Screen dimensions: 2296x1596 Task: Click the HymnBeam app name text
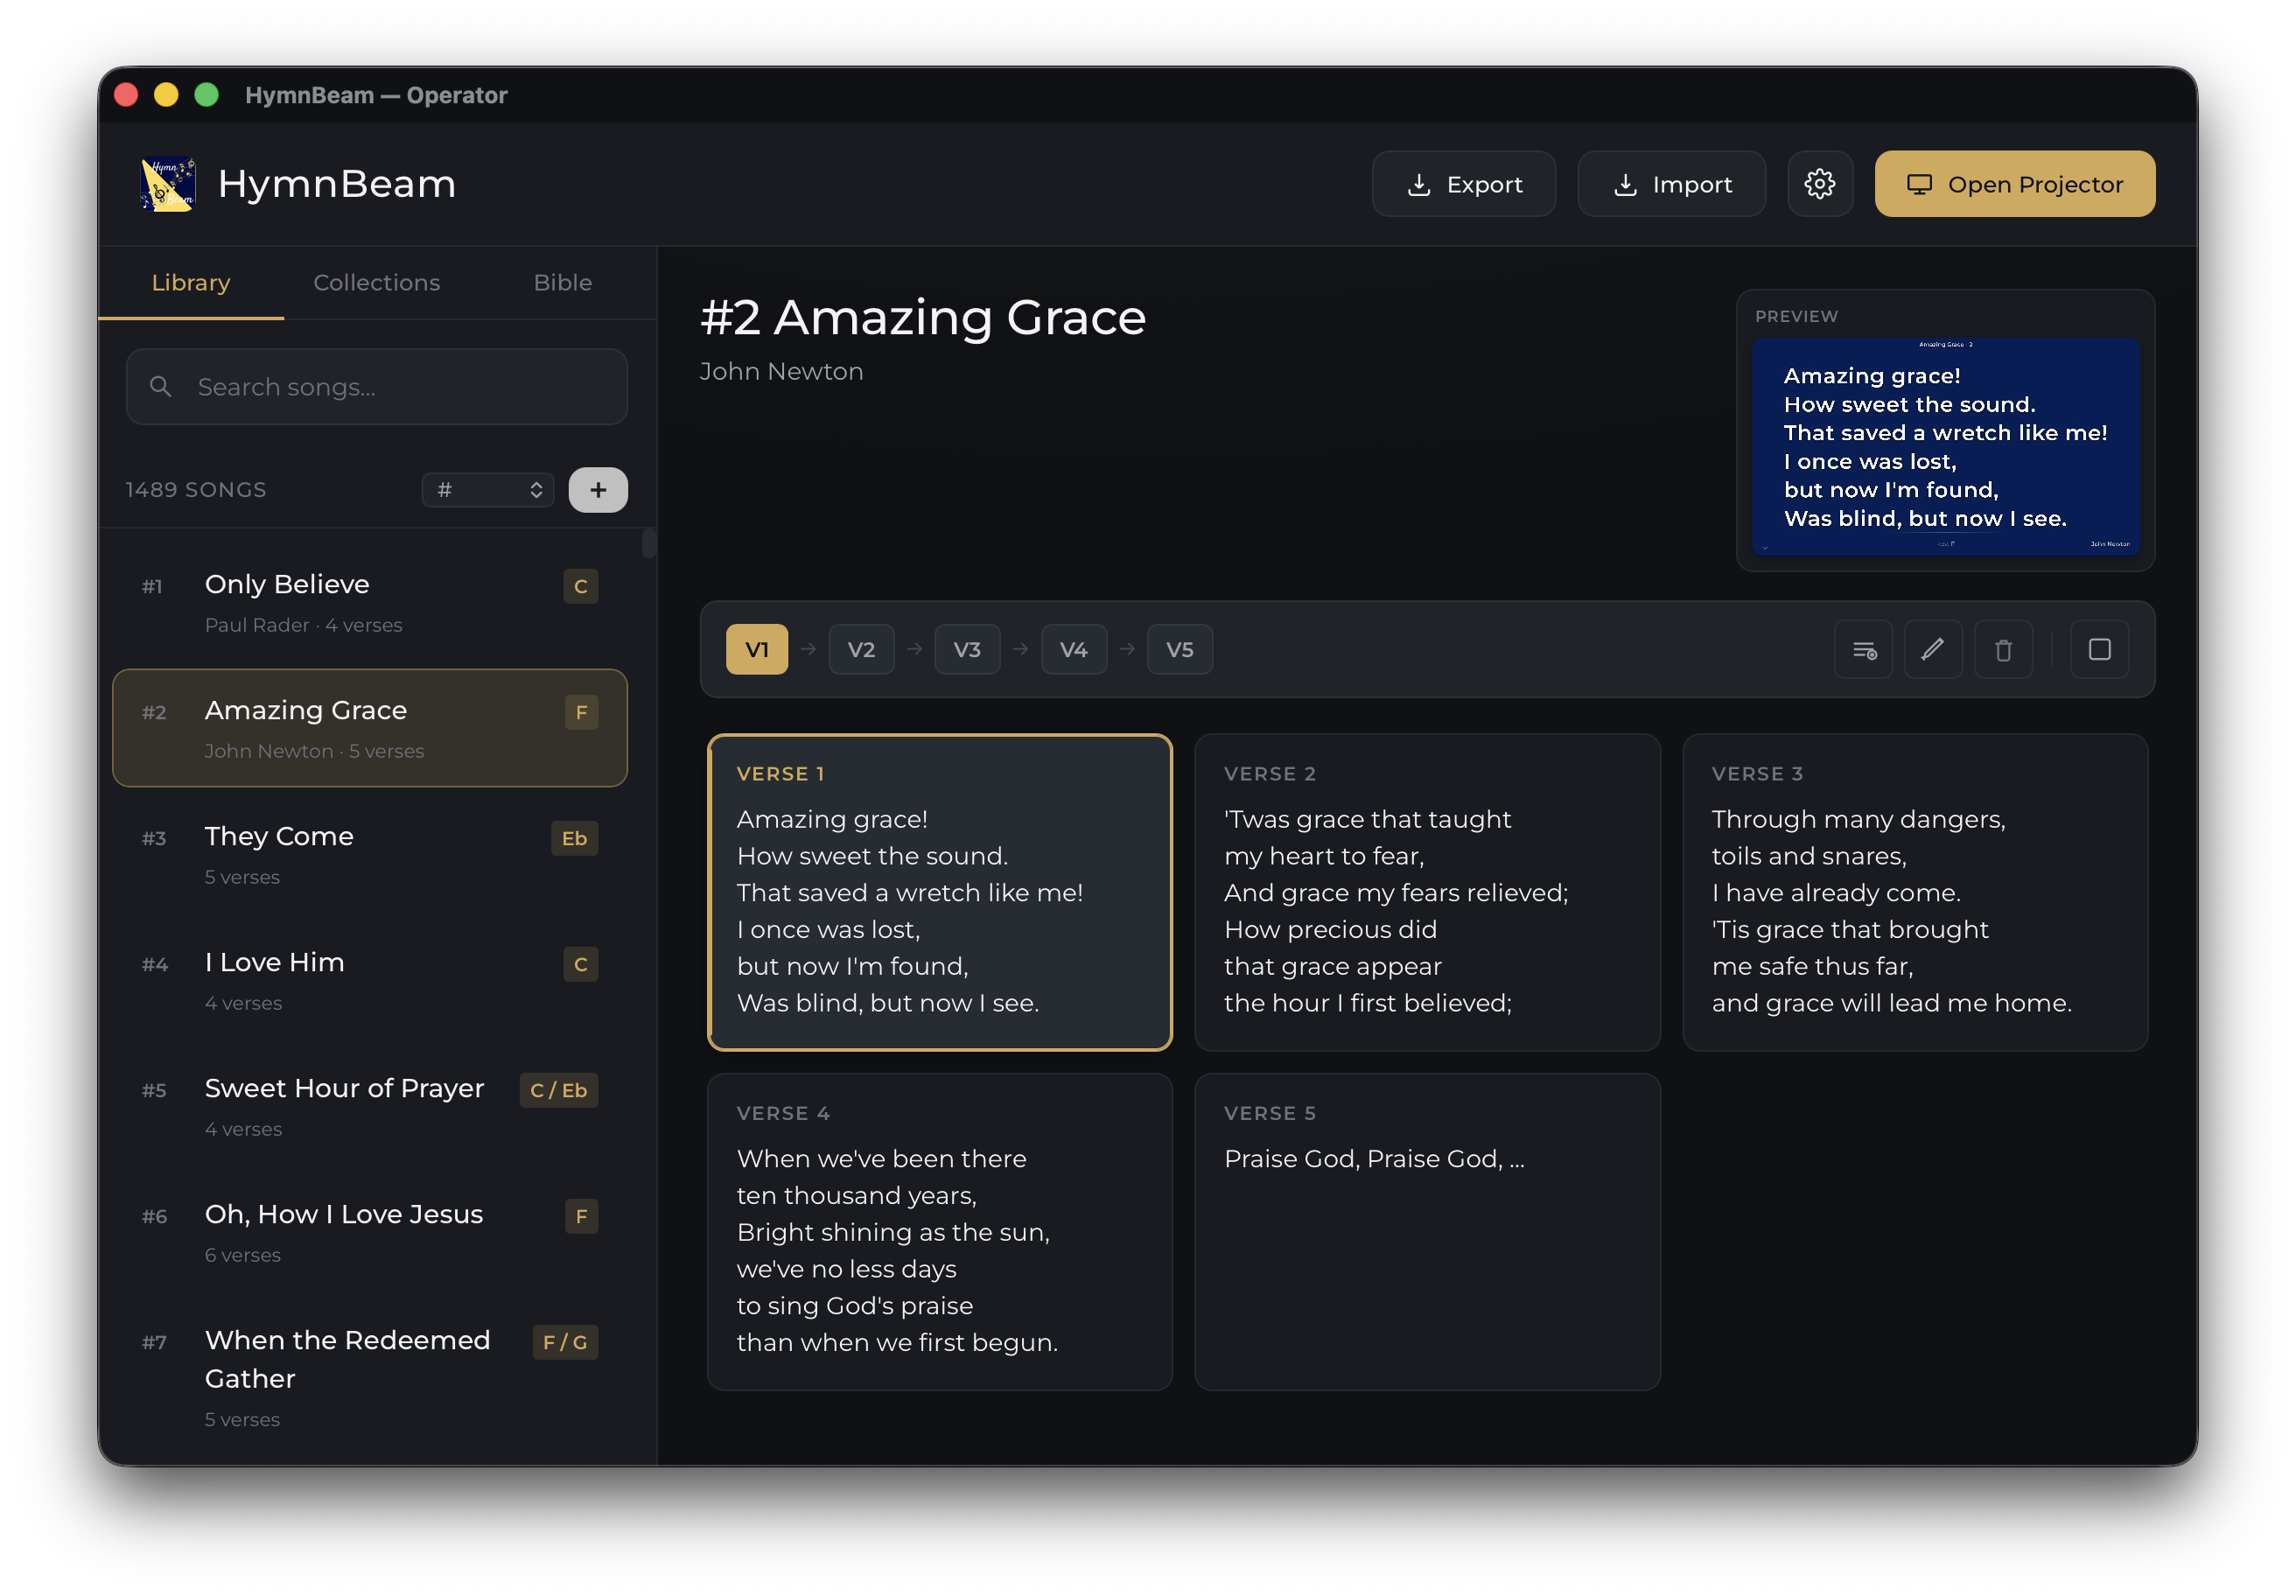pyautogui.click(x=337, y=184)
